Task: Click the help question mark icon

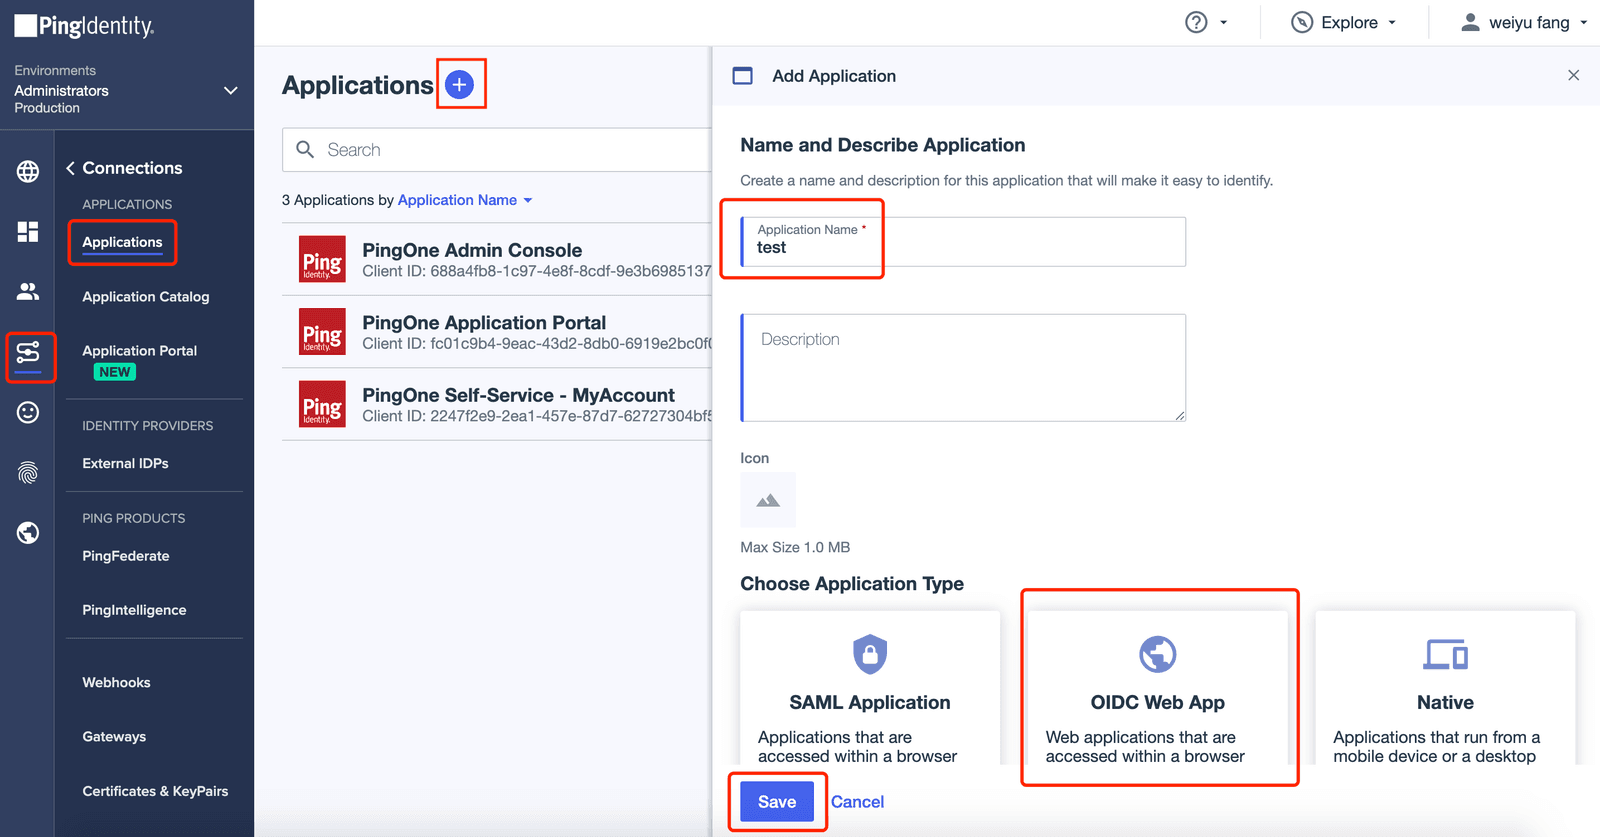Action: (x=1196, y=22)
